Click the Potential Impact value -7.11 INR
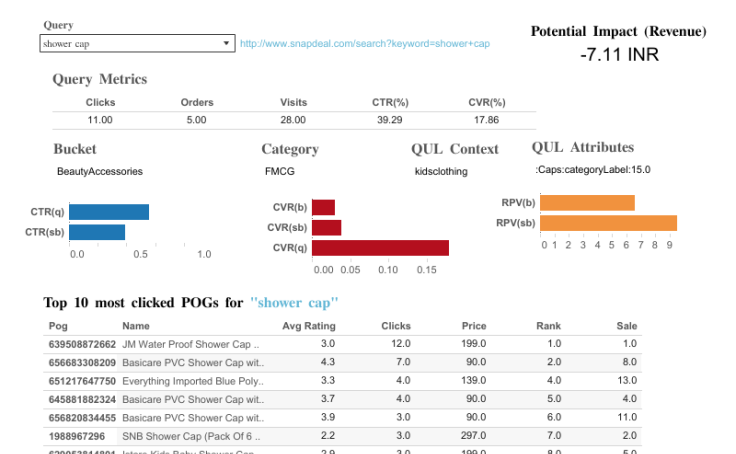The height and width of the screenshot is (454, 736). [x=618, y=55]
